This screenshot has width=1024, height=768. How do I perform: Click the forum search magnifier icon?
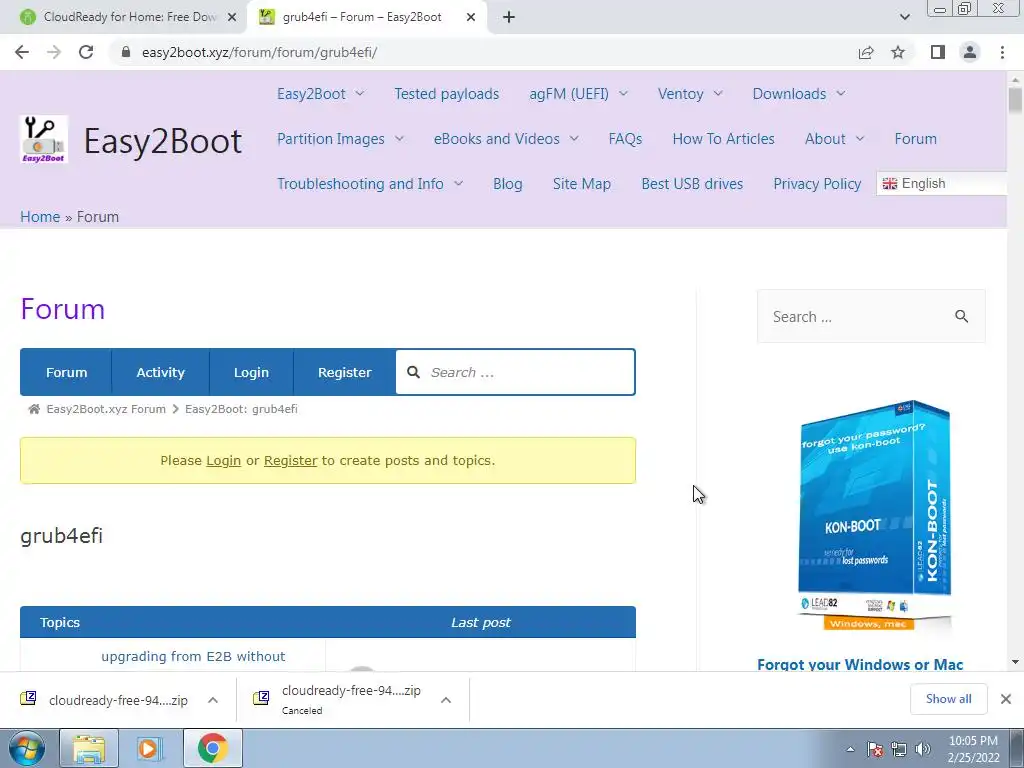point(413,372)
